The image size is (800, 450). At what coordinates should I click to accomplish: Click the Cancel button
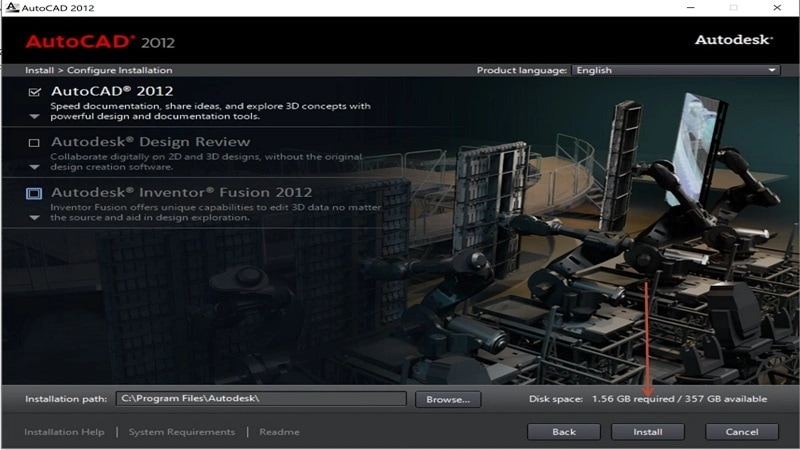[741, 432]
